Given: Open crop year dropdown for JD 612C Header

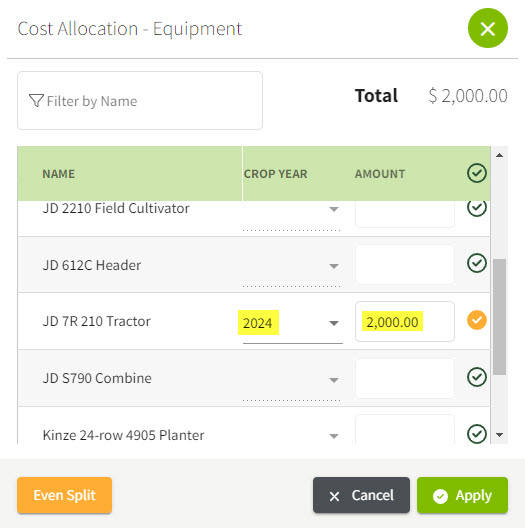Looking at the screenshot, I should click(x=334, y=266).
